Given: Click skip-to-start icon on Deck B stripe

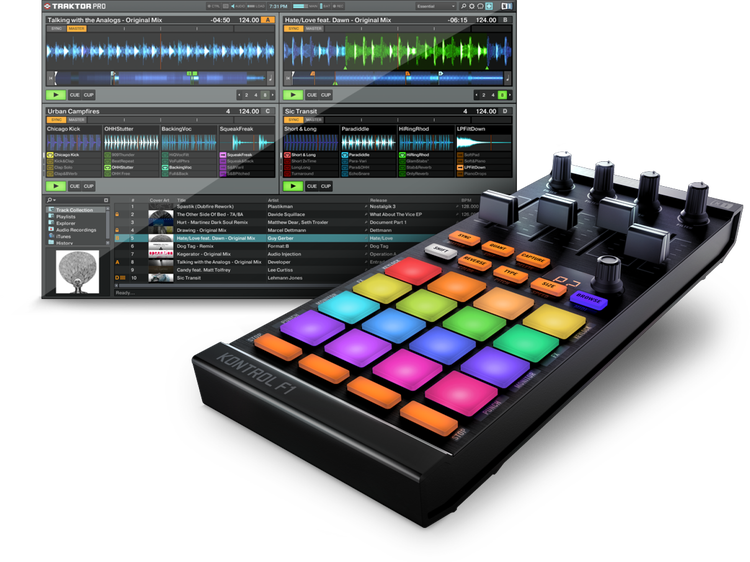Looking at the screenshot, I should (x=288, y=77).
